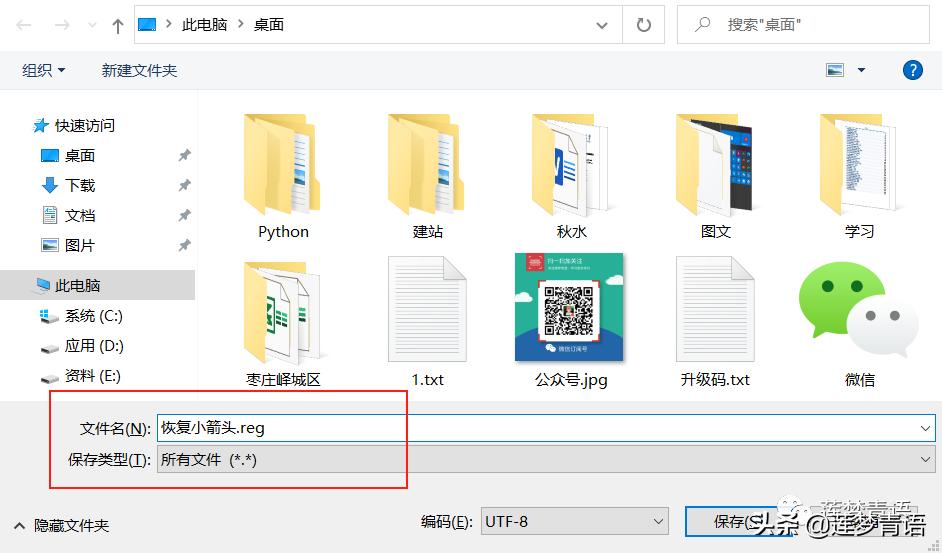Open the 保存类型 combo box

(x=546, y=459)
